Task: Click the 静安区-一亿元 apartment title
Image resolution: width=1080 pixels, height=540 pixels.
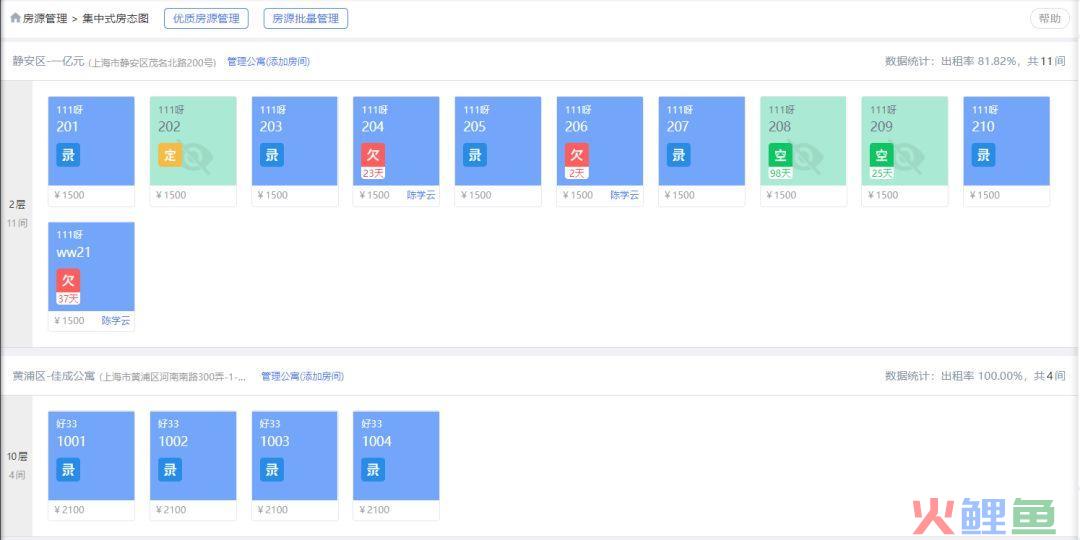Action: tap(48, 61)
